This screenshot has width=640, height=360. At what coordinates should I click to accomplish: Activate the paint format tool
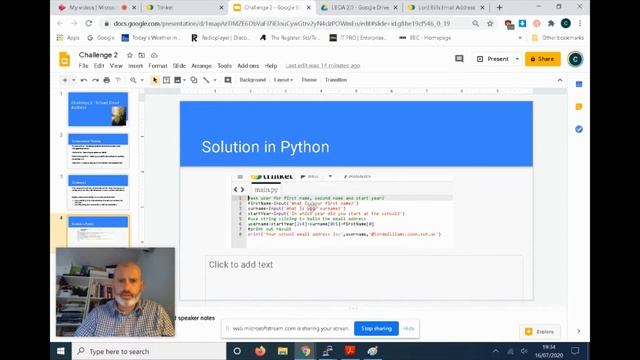click(118, 80)
